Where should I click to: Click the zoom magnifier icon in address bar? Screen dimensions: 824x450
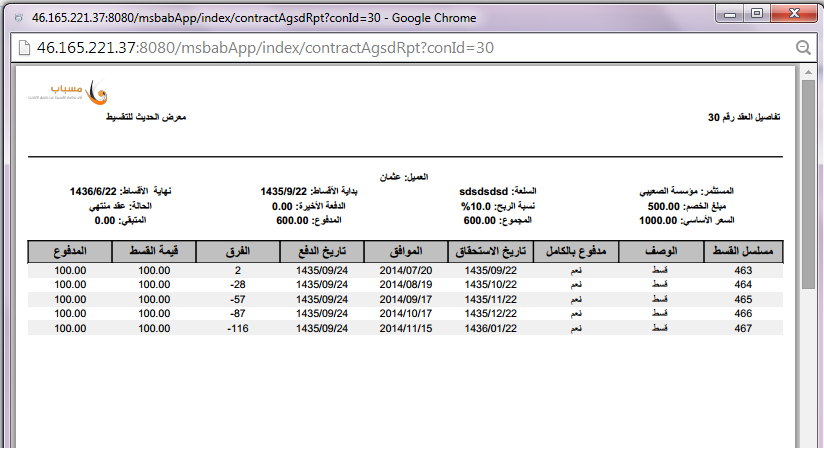pos(803,48)
